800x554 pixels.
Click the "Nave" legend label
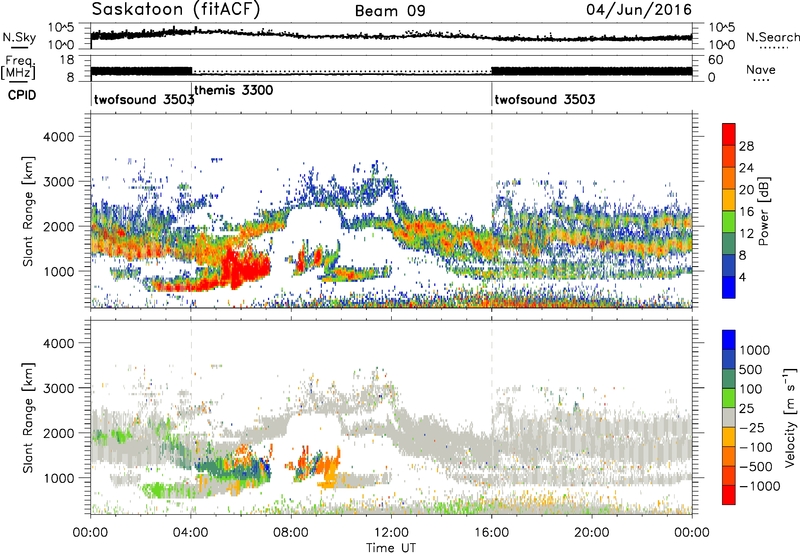pos(760,70)
